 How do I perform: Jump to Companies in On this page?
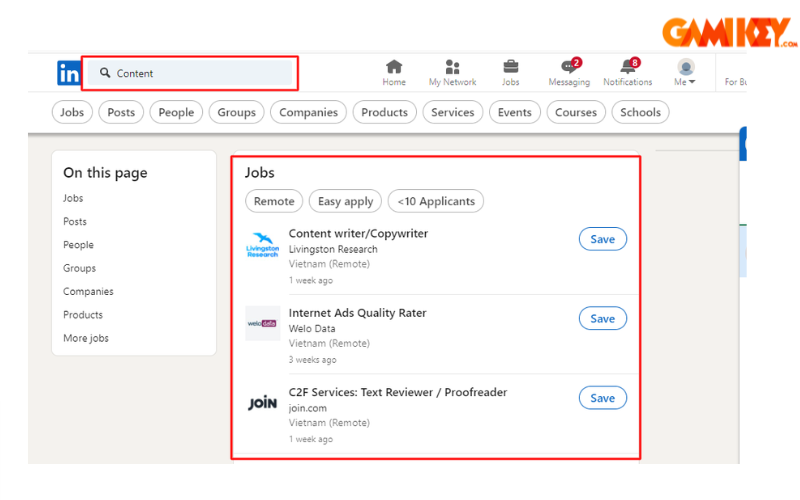(88, 291)
